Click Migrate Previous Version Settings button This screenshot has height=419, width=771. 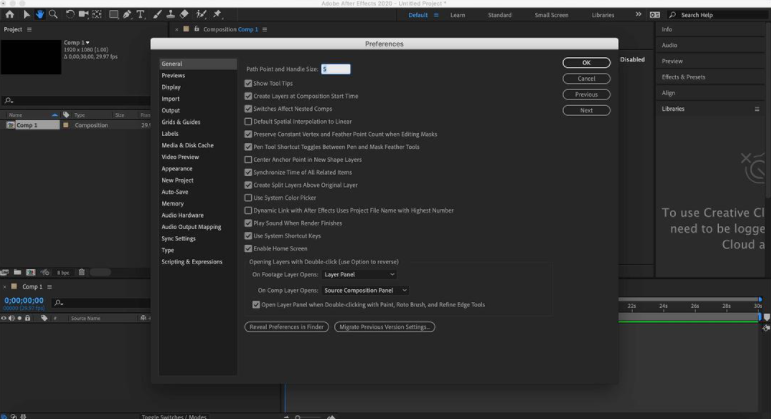tap(385, 327)
